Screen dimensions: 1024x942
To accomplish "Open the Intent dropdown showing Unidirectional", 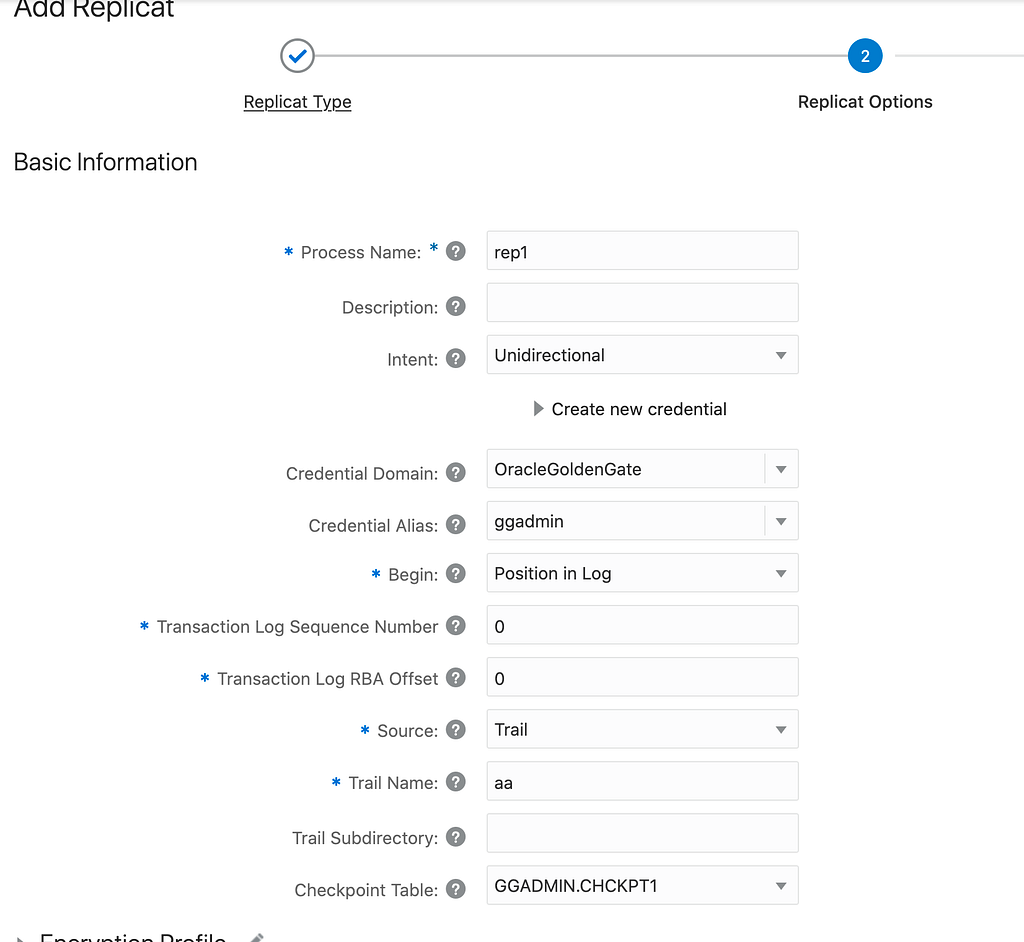I will (642, 355).
